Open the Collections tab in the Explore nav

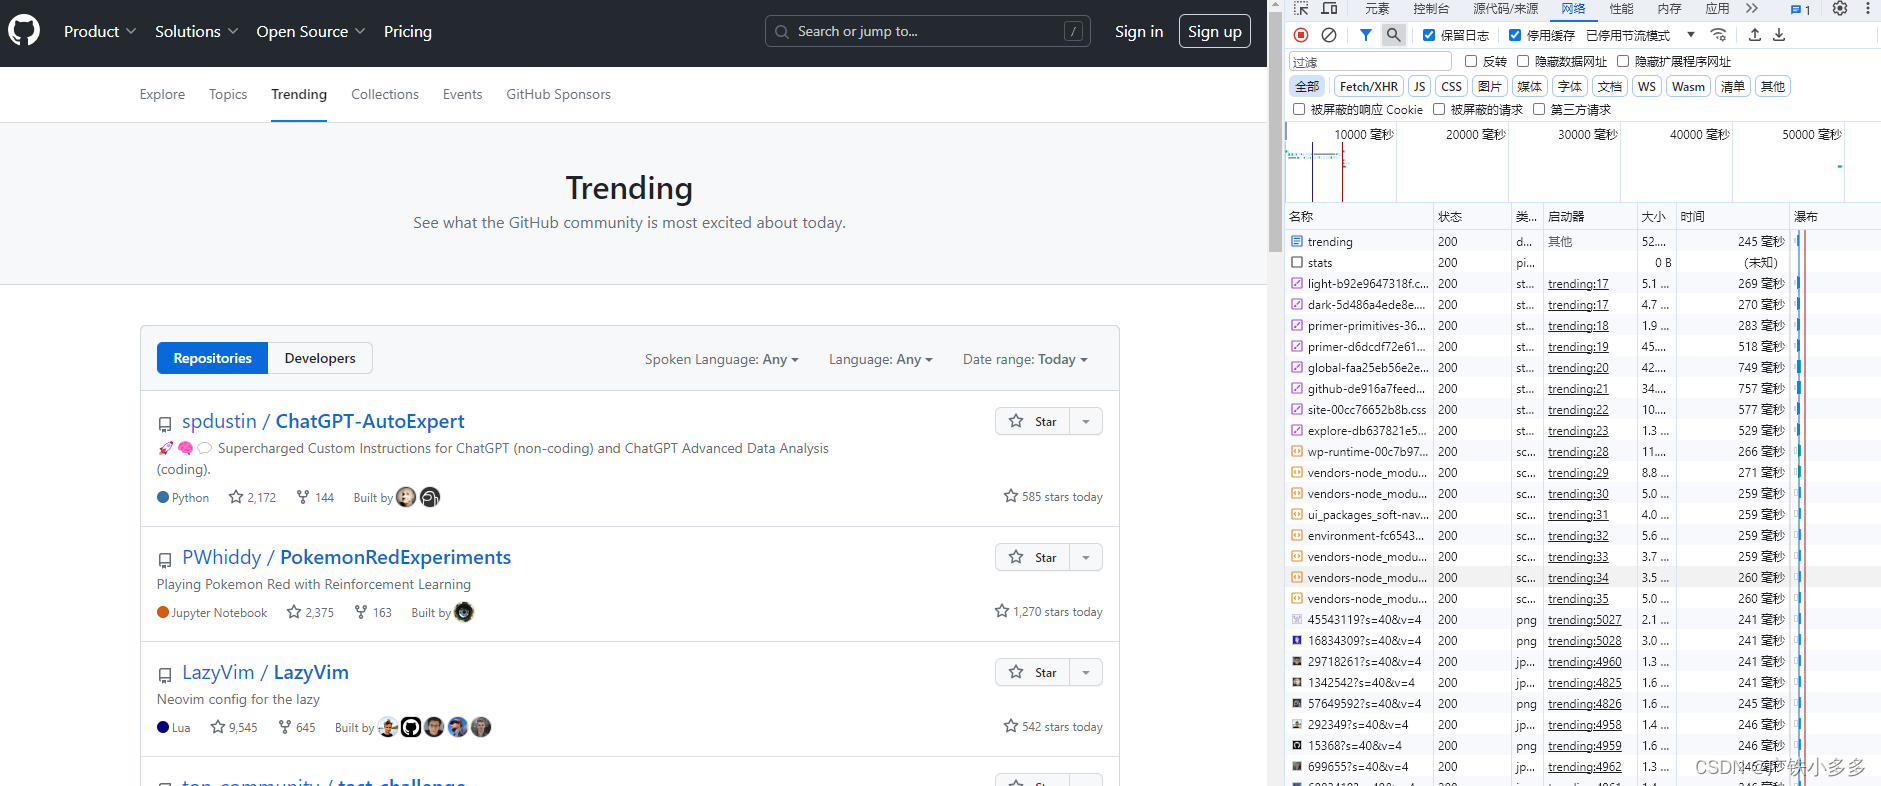pos(385,94)
